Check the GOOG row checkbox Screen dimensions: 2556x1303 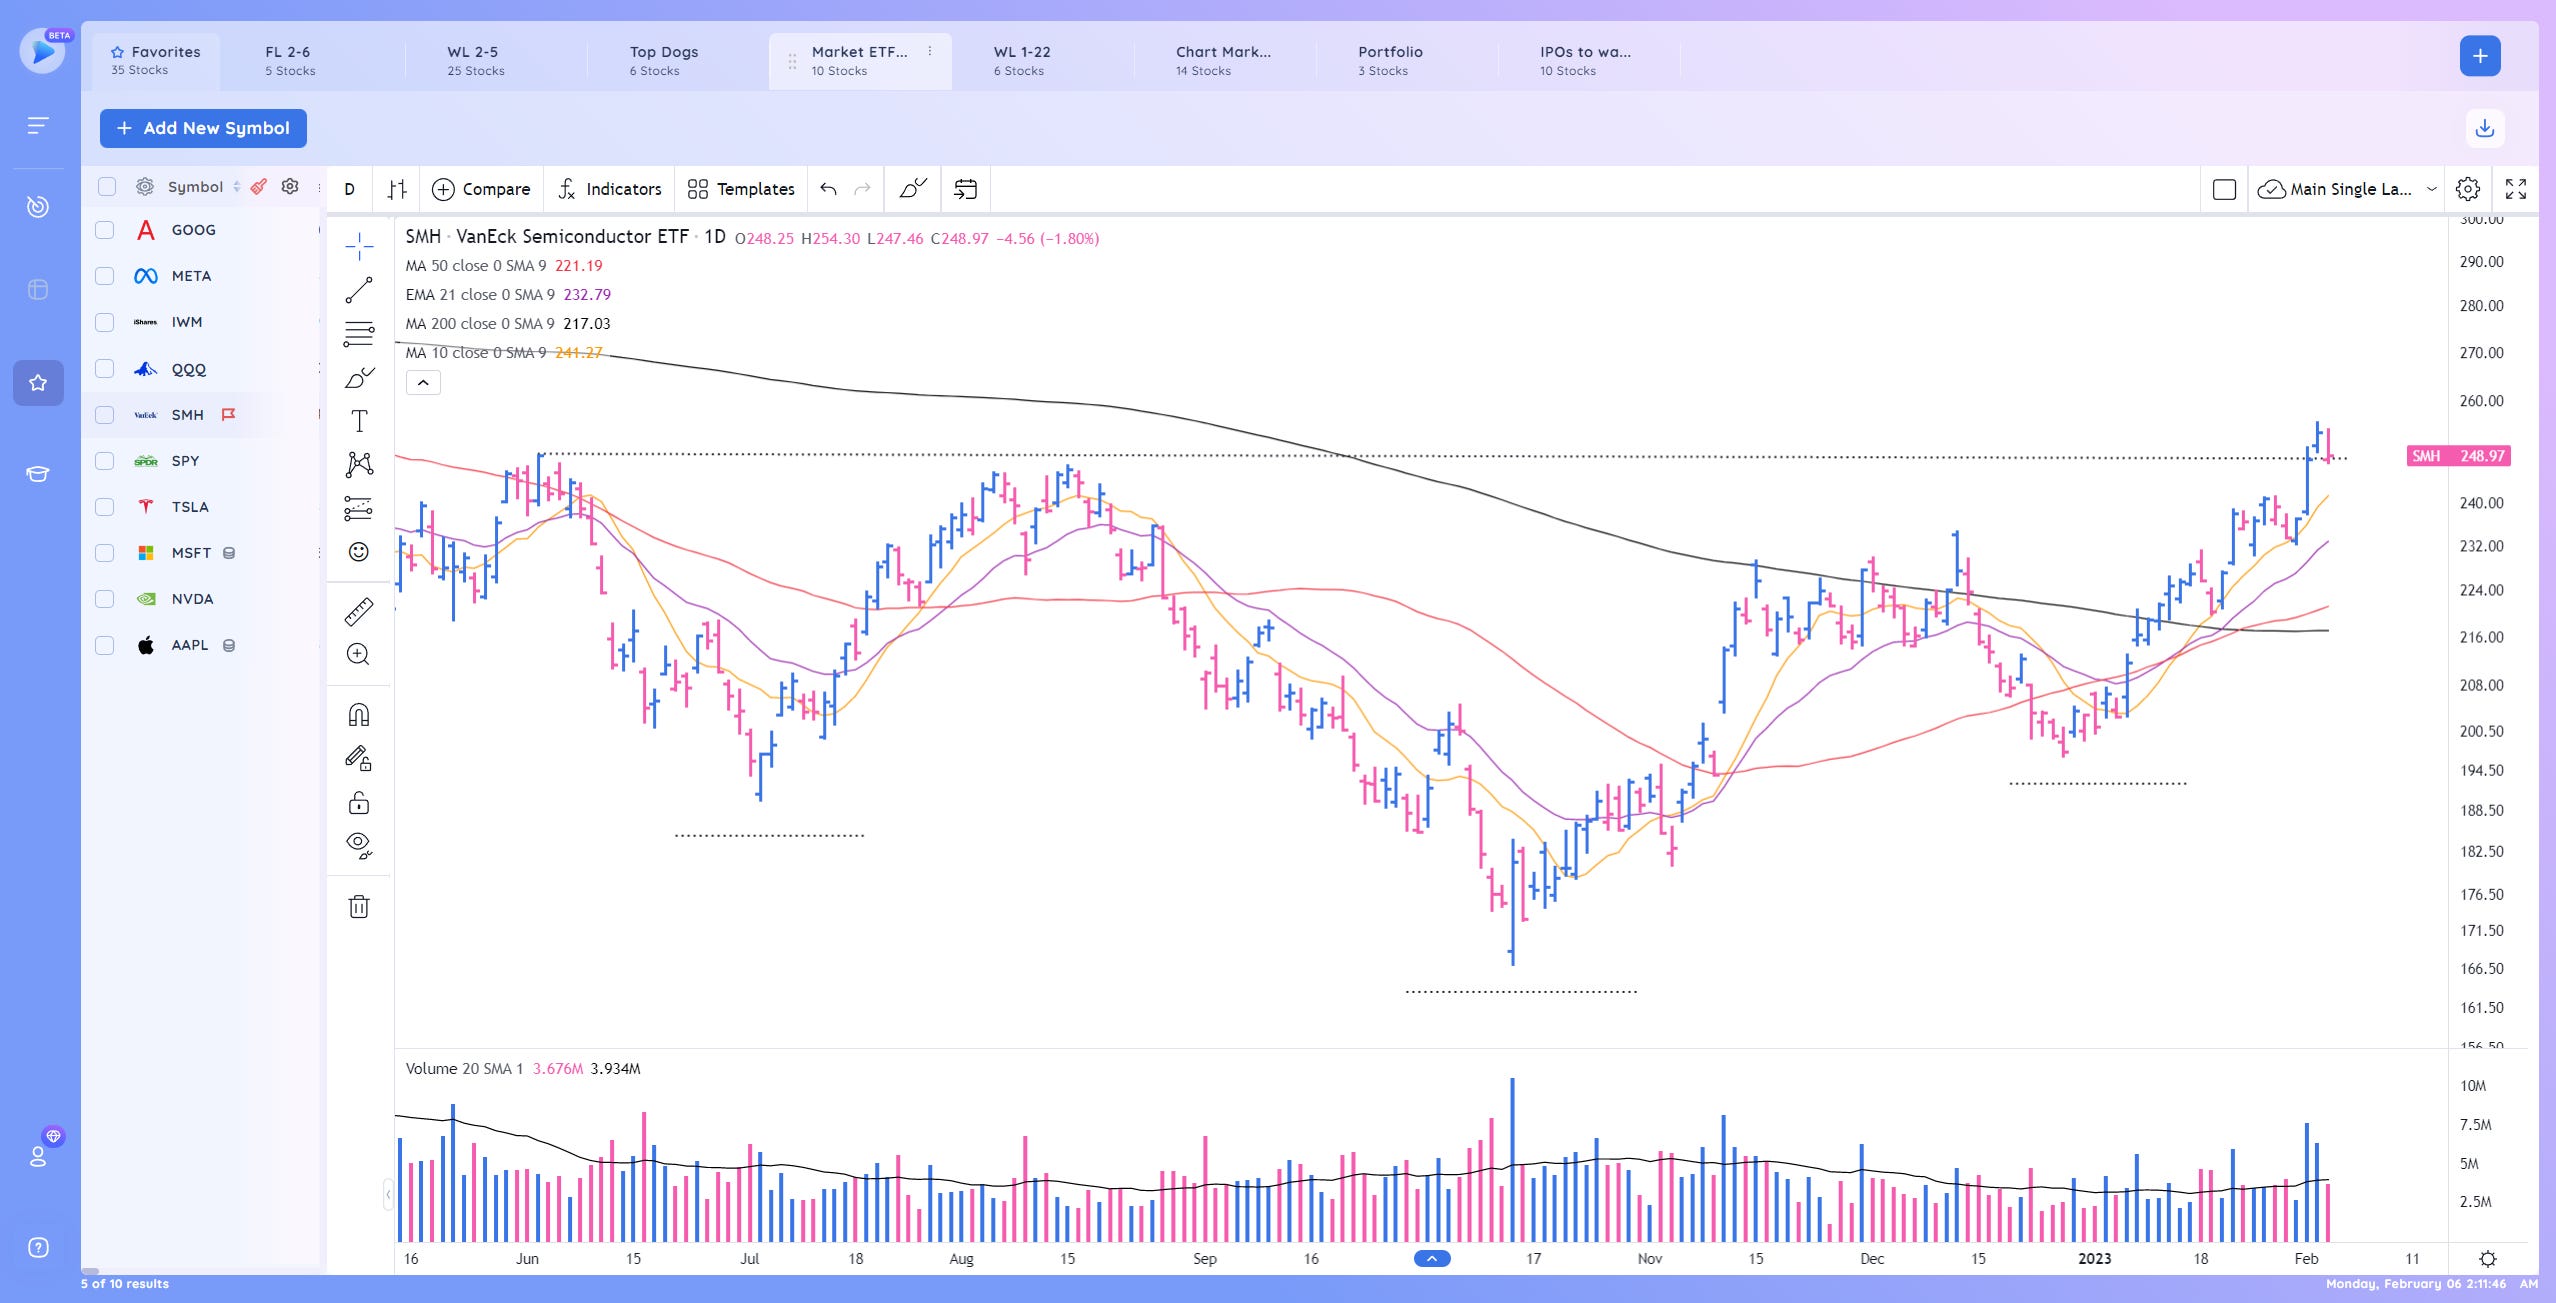coord(104,230)
